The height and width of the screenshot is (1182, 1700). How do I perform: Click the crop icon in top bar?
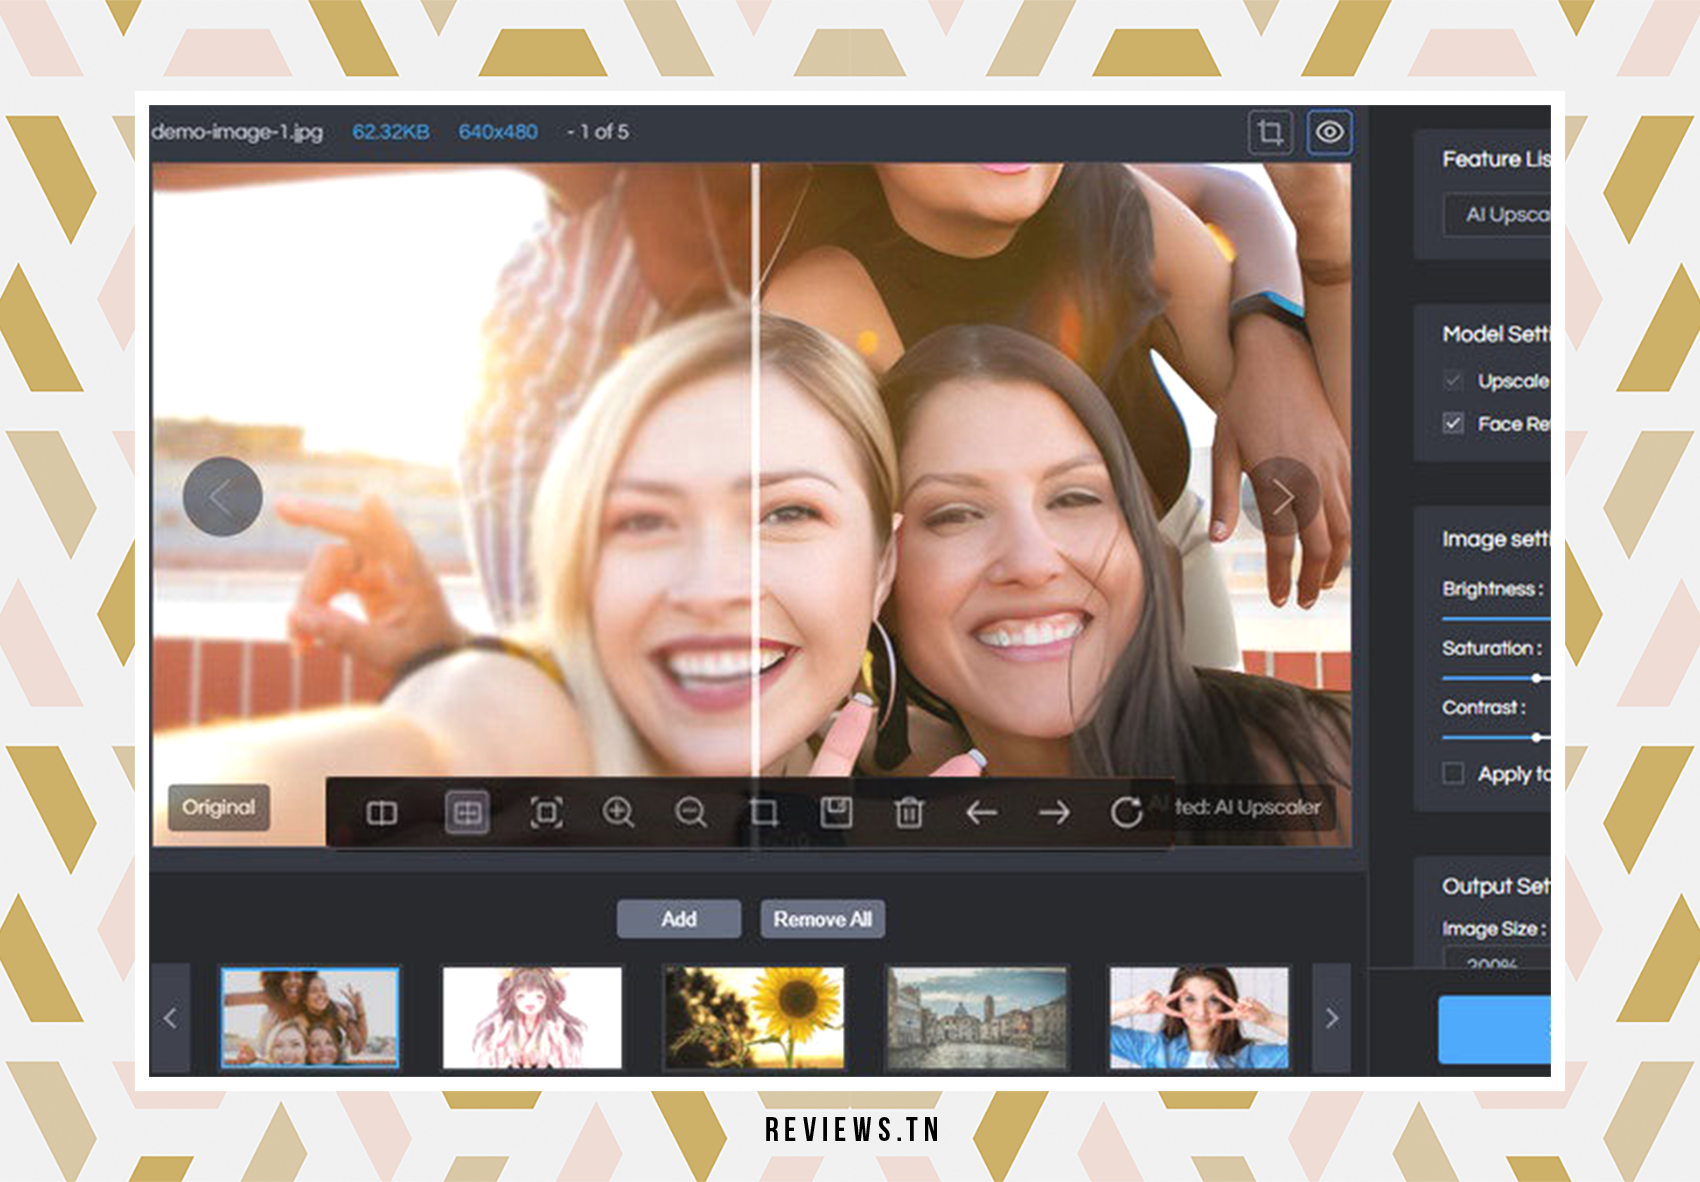click(1270, 132)
